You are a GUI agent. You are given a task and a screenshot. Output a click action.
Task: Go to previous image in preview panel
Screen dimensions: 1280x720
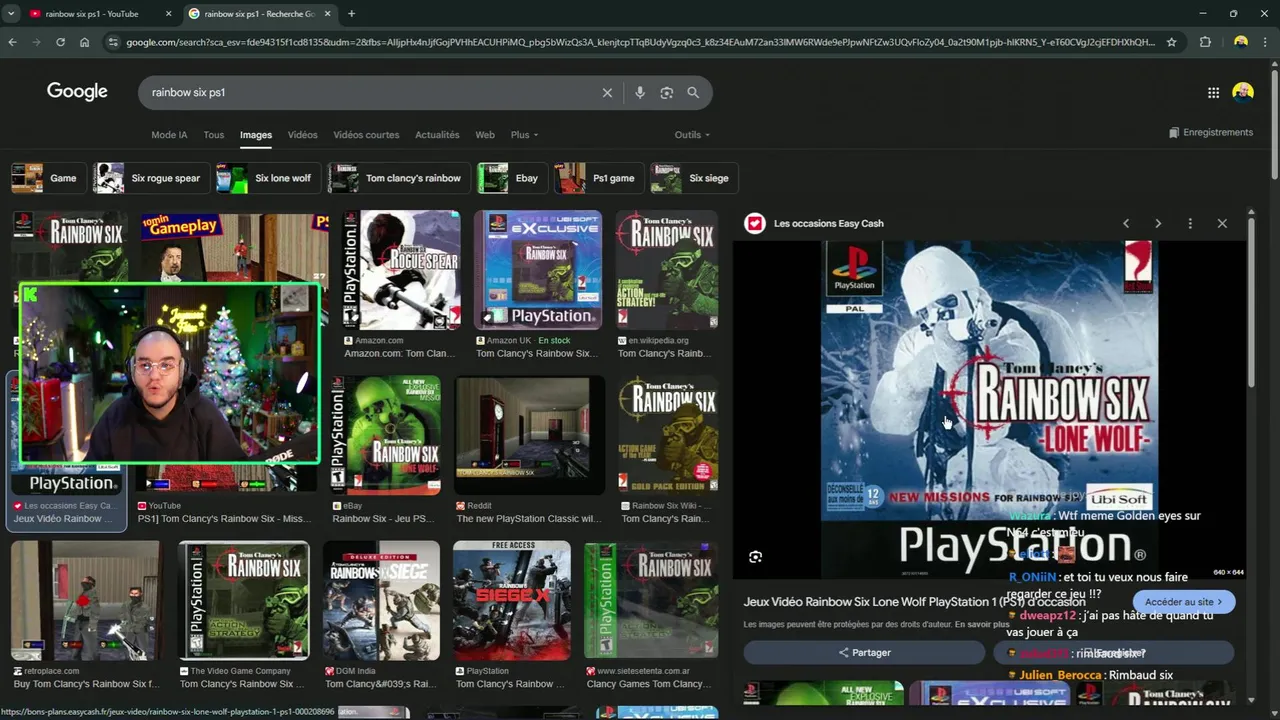1126,223
